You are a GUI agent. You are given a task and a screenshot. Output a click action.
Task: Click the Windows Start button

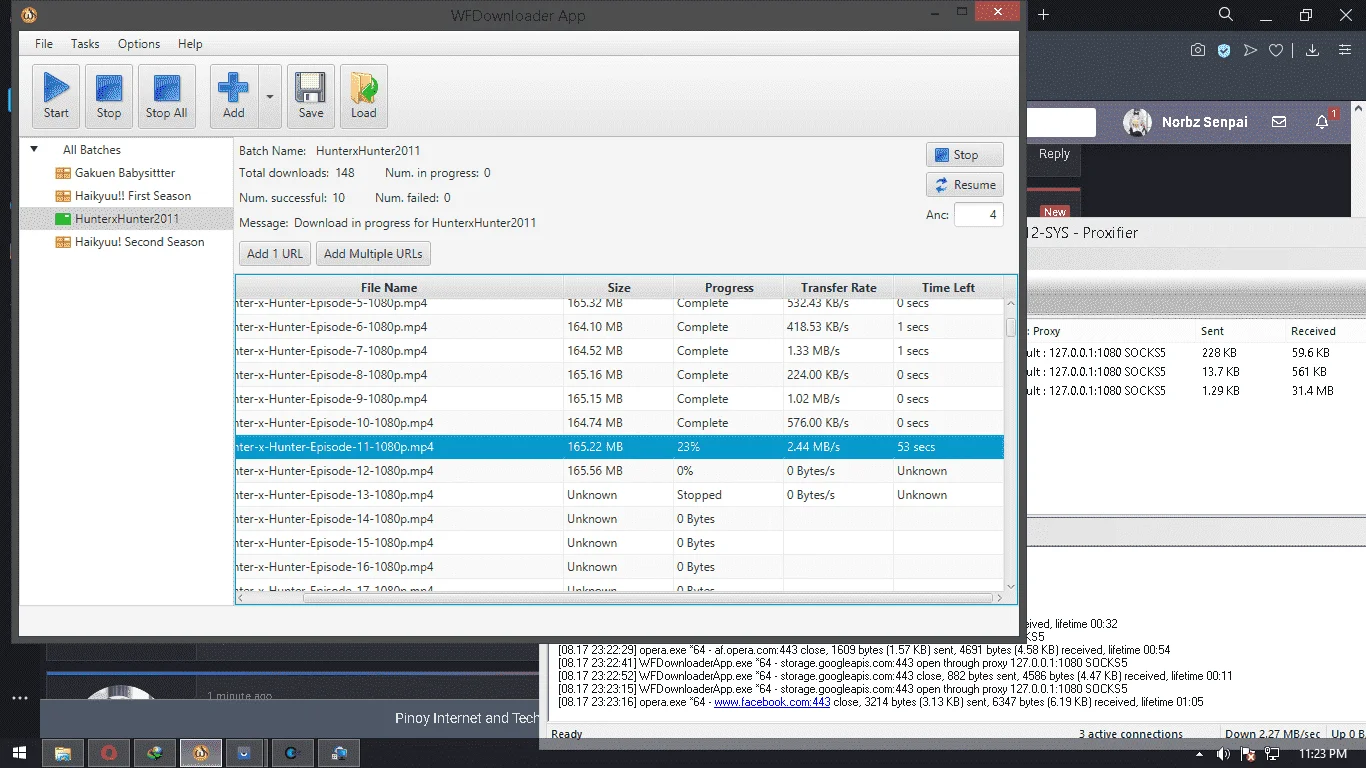click(20, 753)
